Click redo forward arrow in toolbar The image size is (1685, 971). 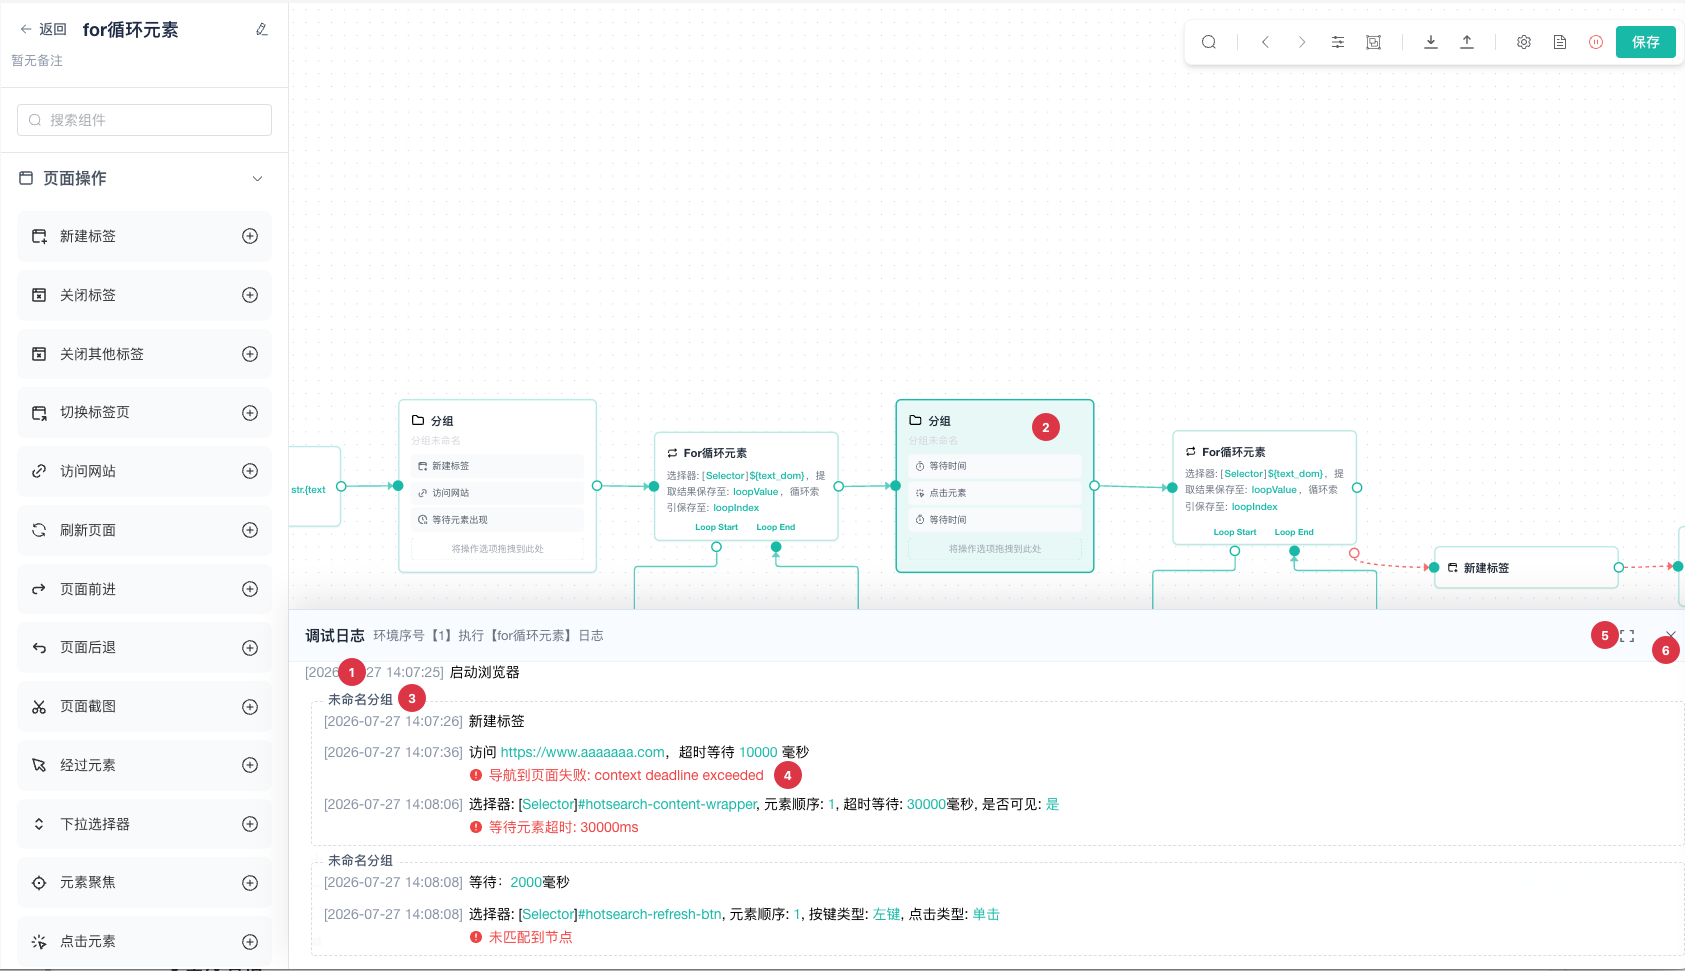click(1301, 42)
